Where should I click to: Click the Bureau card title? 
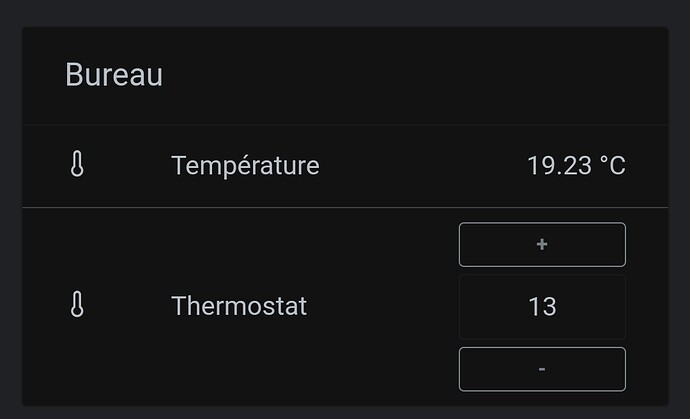click(114, 75)
